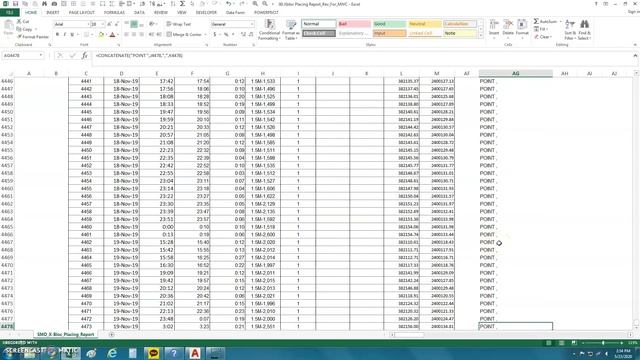640x360 pixels.
Task: Toggle Underline formatting
Action: [72, 35]
